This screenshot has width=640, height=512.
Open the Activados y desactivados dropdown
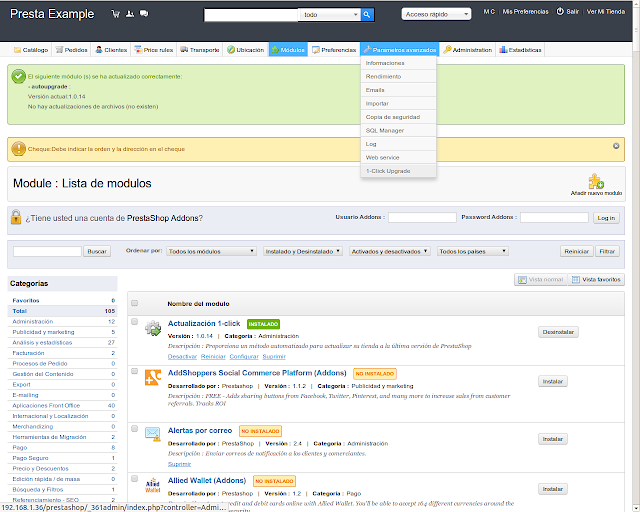tap(389, 251)
